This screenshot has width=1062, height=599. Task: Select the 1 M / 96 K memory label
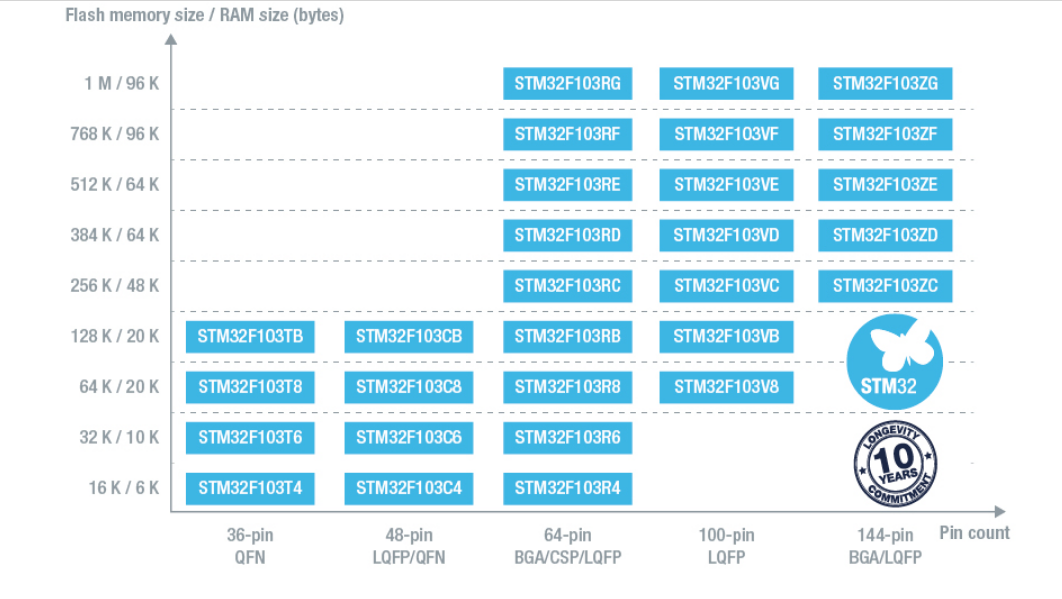[x=121, y=84]
